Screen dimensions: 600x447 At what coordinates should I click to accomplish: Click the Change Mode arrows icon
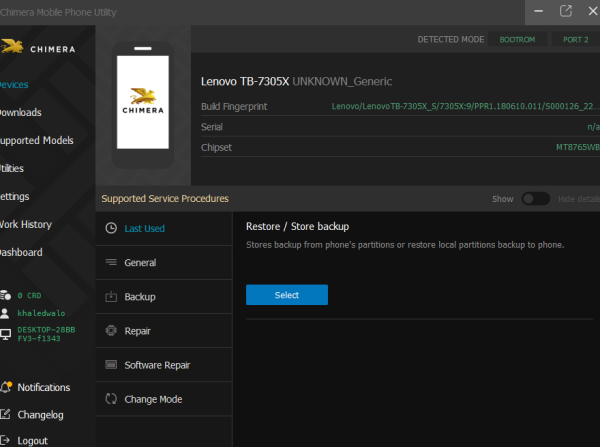click(x=111, y=399)
